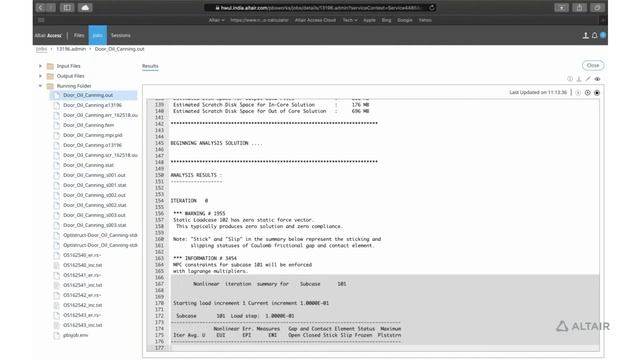The image size is (640, 360).
Task: Open the Yahoo bookmark
Action: click(425, 20)
